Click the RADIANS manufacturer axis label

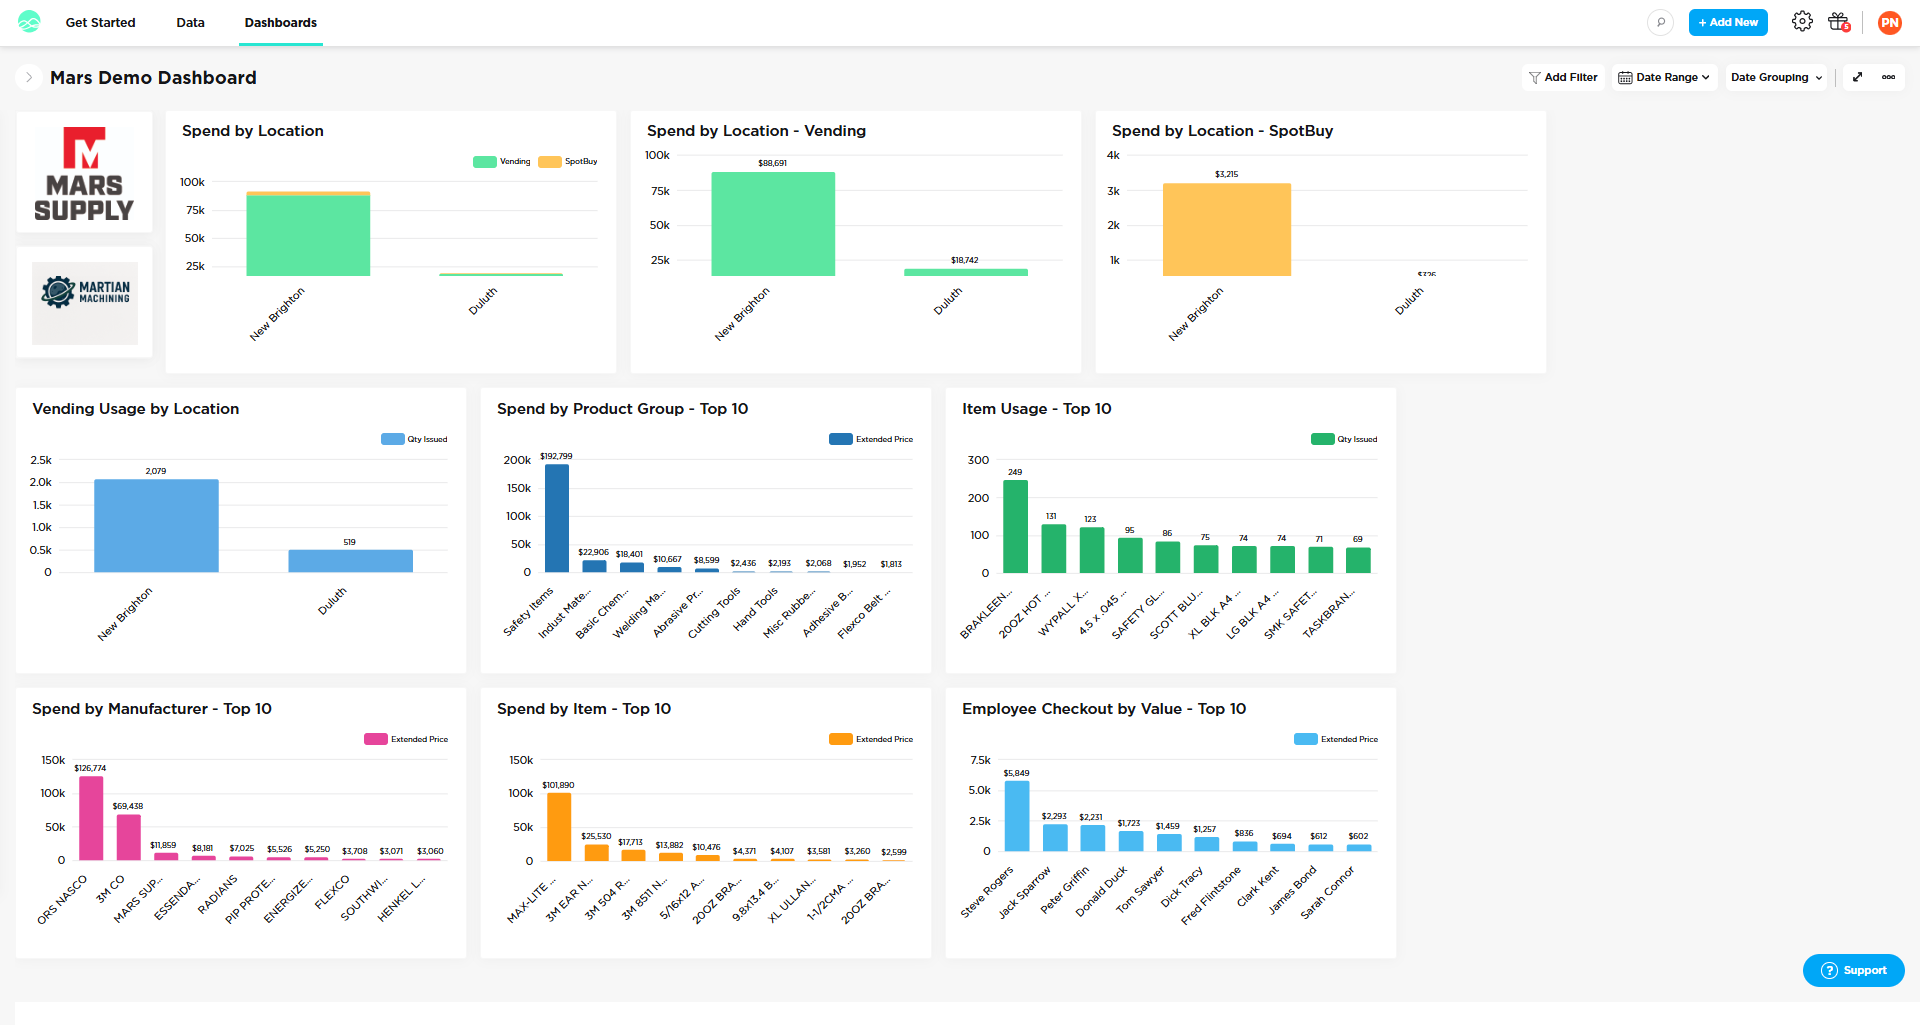pyautogui.click(x=218, y=894)
